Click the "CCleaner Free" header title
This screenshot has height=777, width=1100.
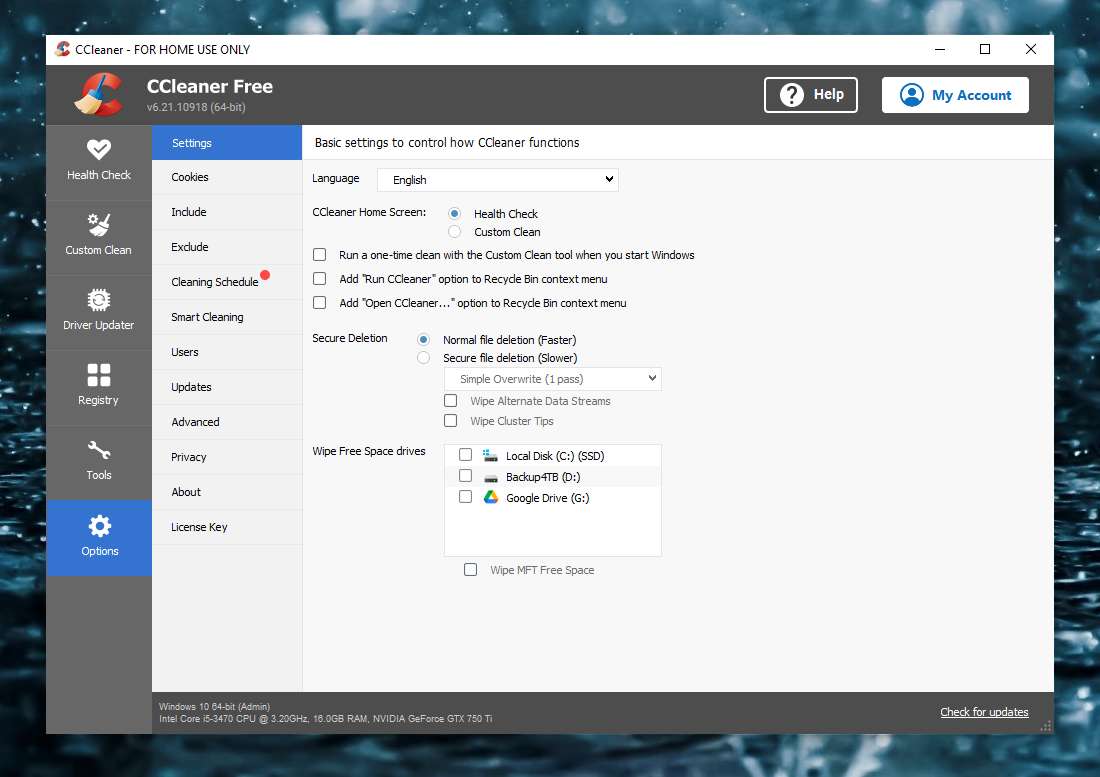pos(210,87)
